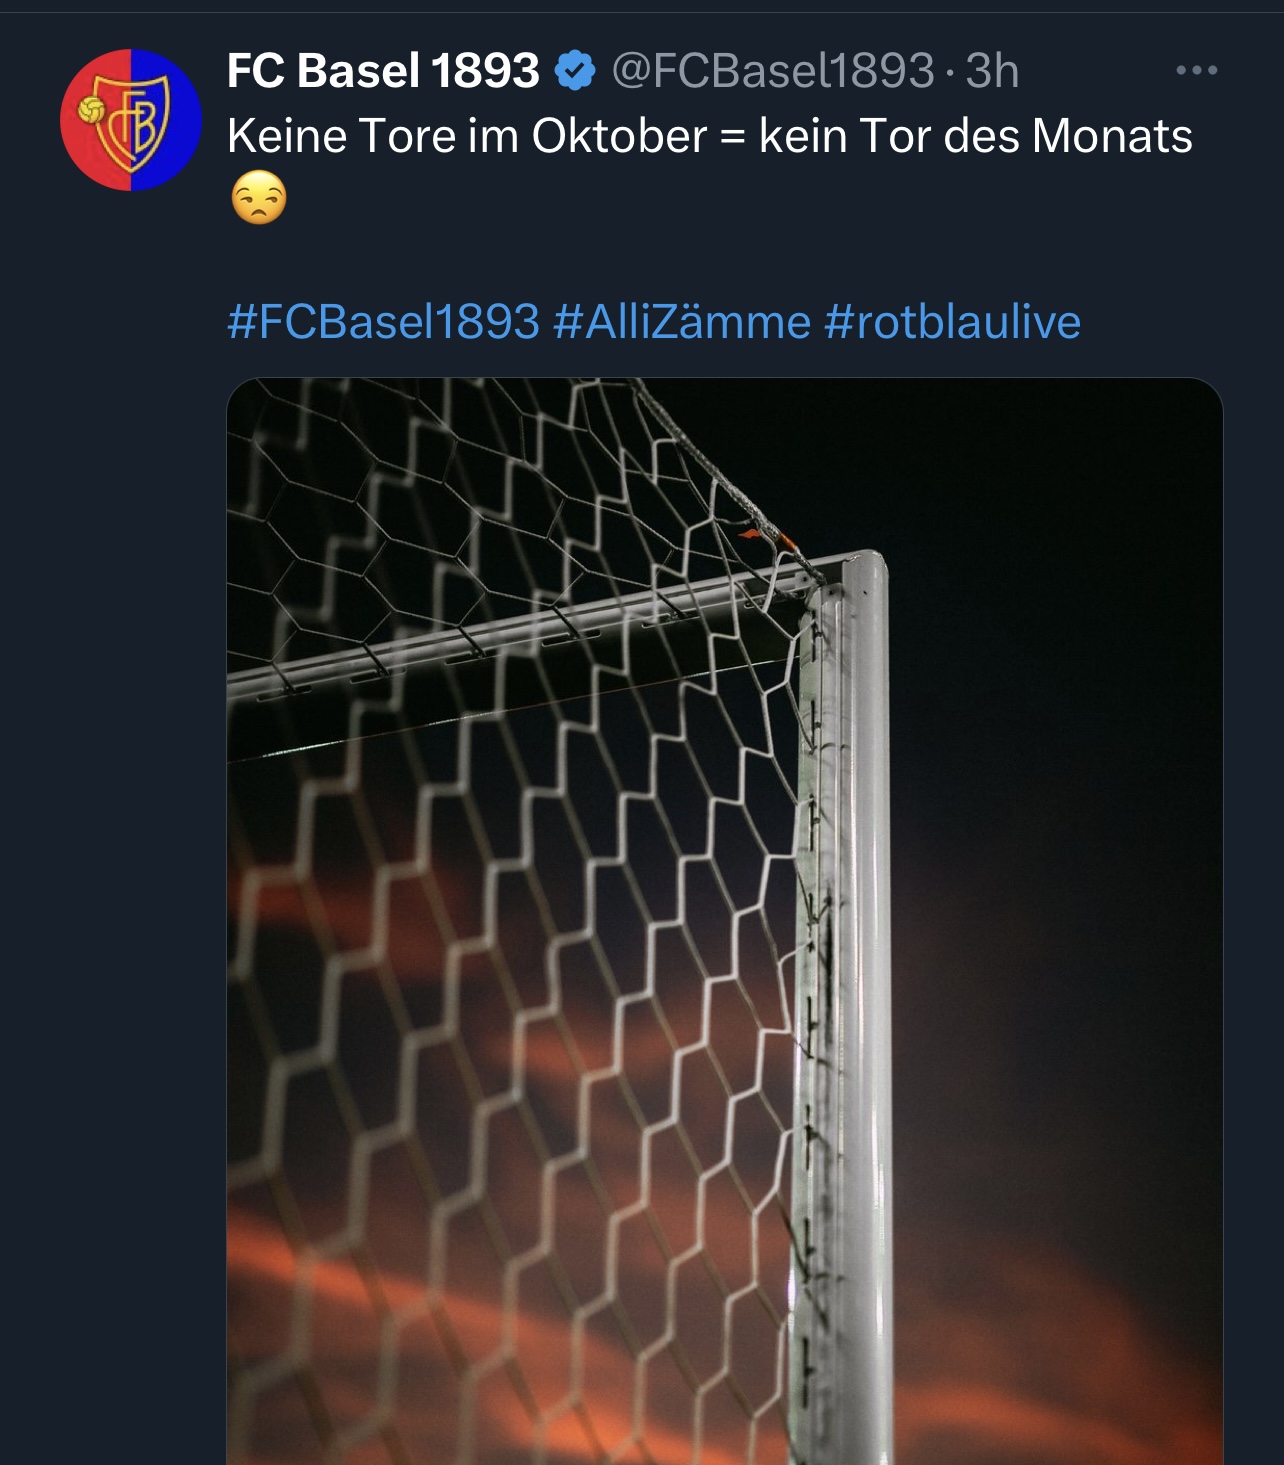This screenshot has height=1465, width=1284.
Task: Click the FC Basel 1893 display name
Action: (383, 71)
